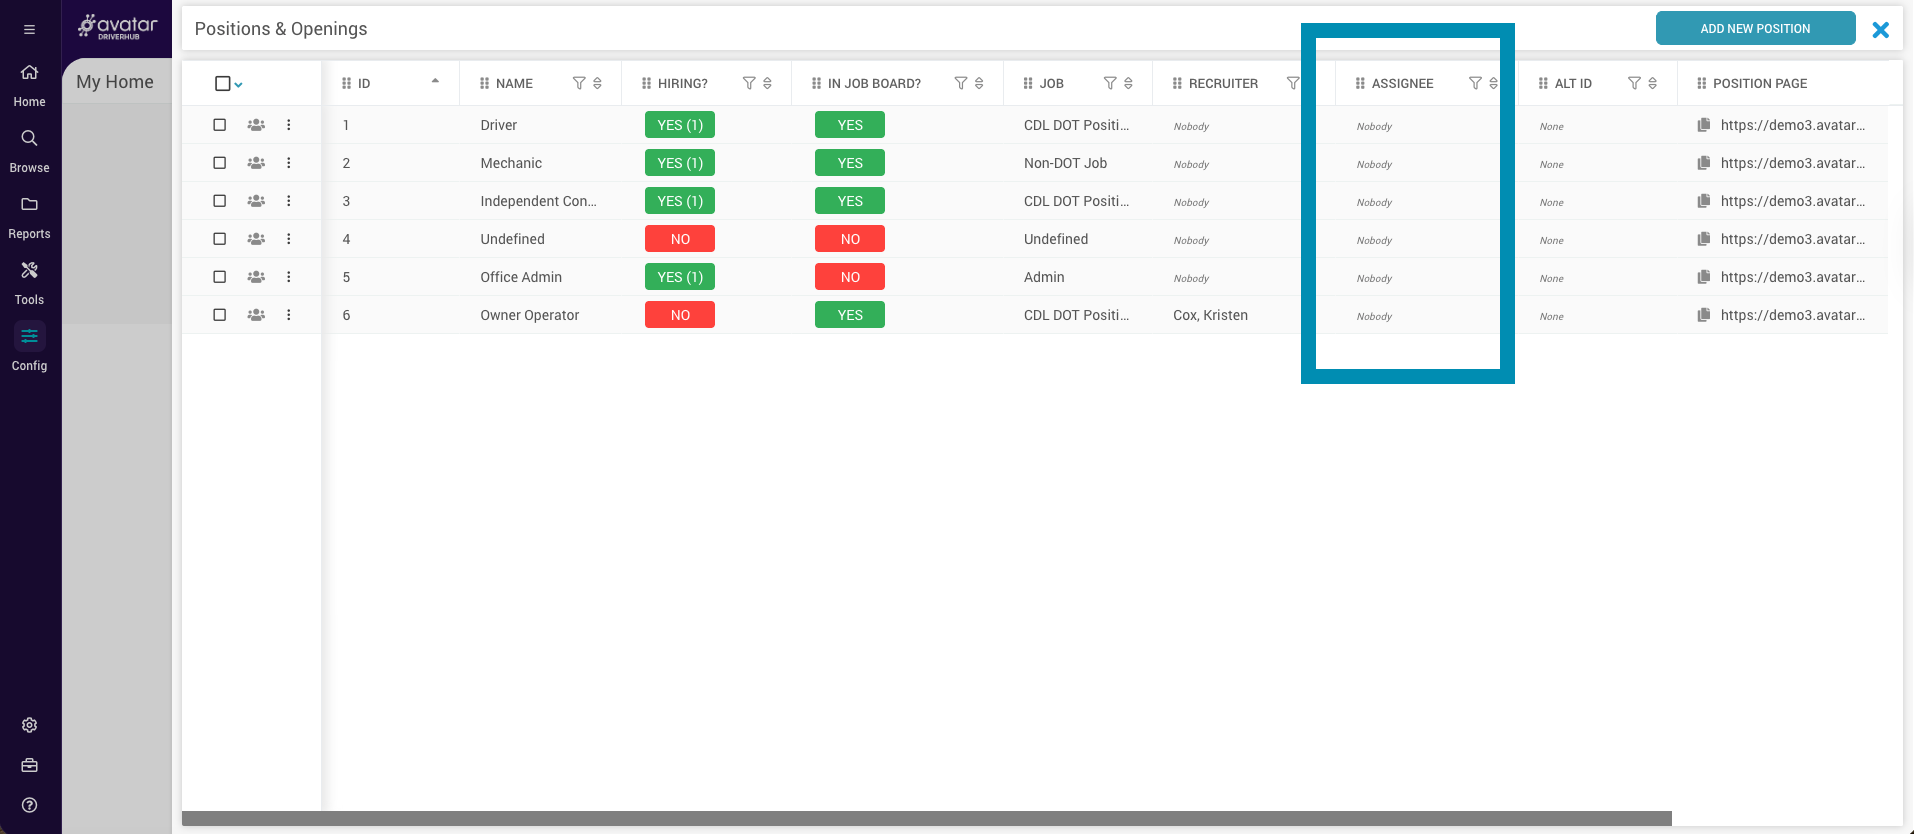Filter the Name column
The width and height of the screenshot is (1914, 834).
tap(578, 83)
